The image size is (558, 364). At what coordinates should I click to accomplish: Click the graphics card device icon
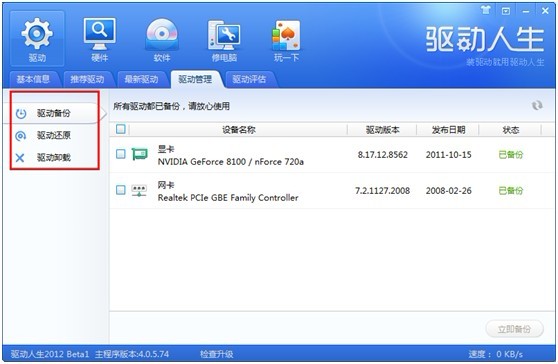[x=140, y=154]
